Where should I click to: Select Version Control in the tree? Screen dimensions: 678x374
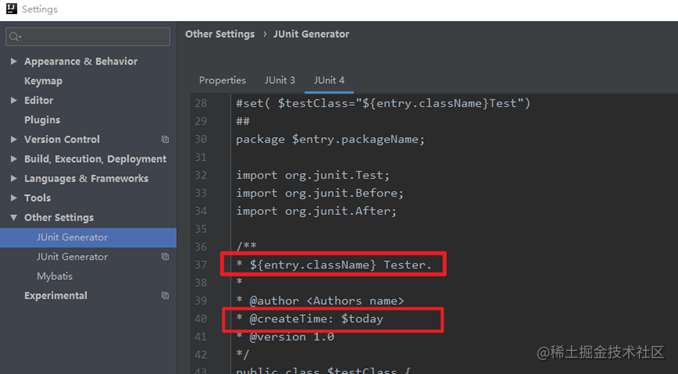(62, 139)
